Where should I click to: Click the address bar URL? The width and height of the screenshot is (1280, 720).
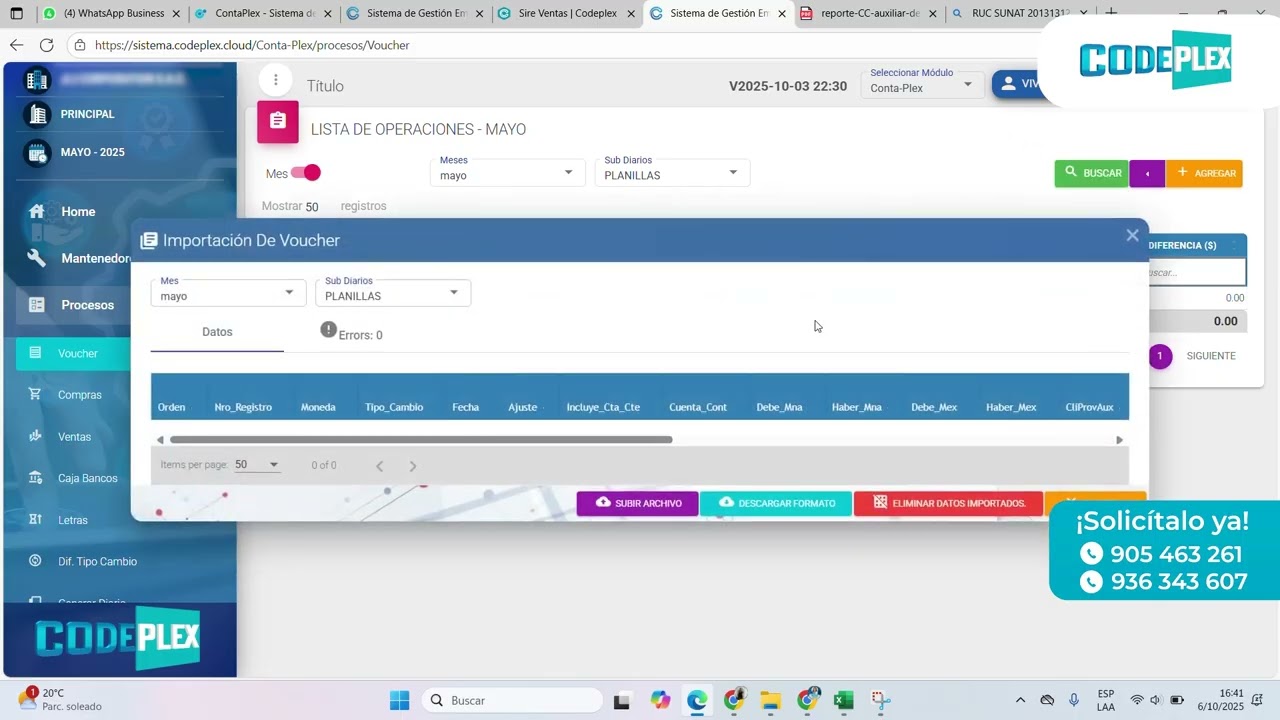point(252,45)
